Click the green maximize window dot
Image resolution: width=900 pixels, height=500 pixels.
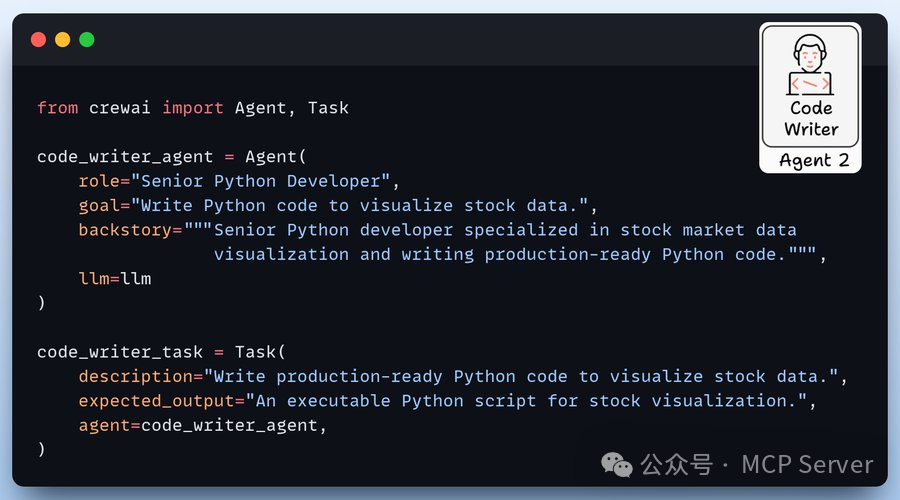(x=87, y=40)
